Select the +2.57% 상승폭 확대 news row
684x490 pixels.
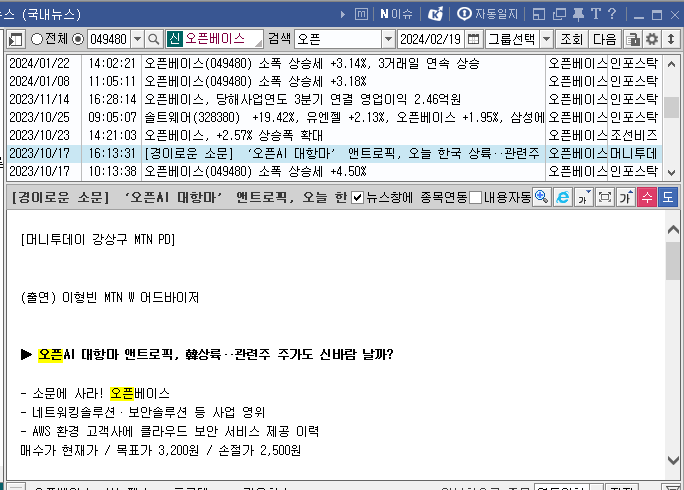point(335,135)
